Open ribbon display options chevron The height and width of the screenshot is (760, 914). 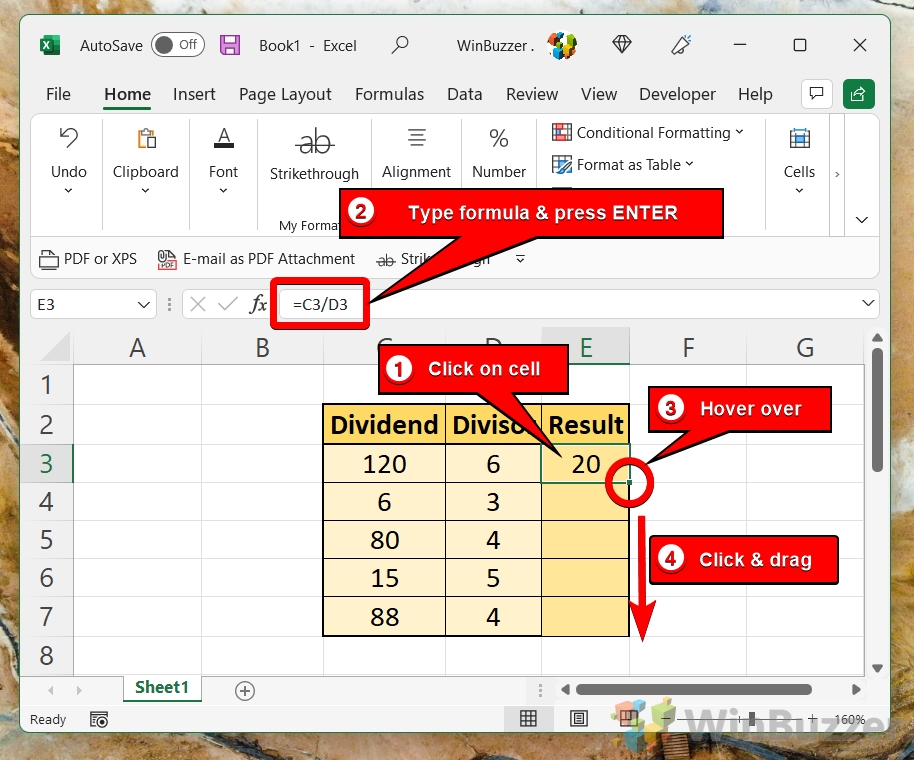[x=862, y=220]
